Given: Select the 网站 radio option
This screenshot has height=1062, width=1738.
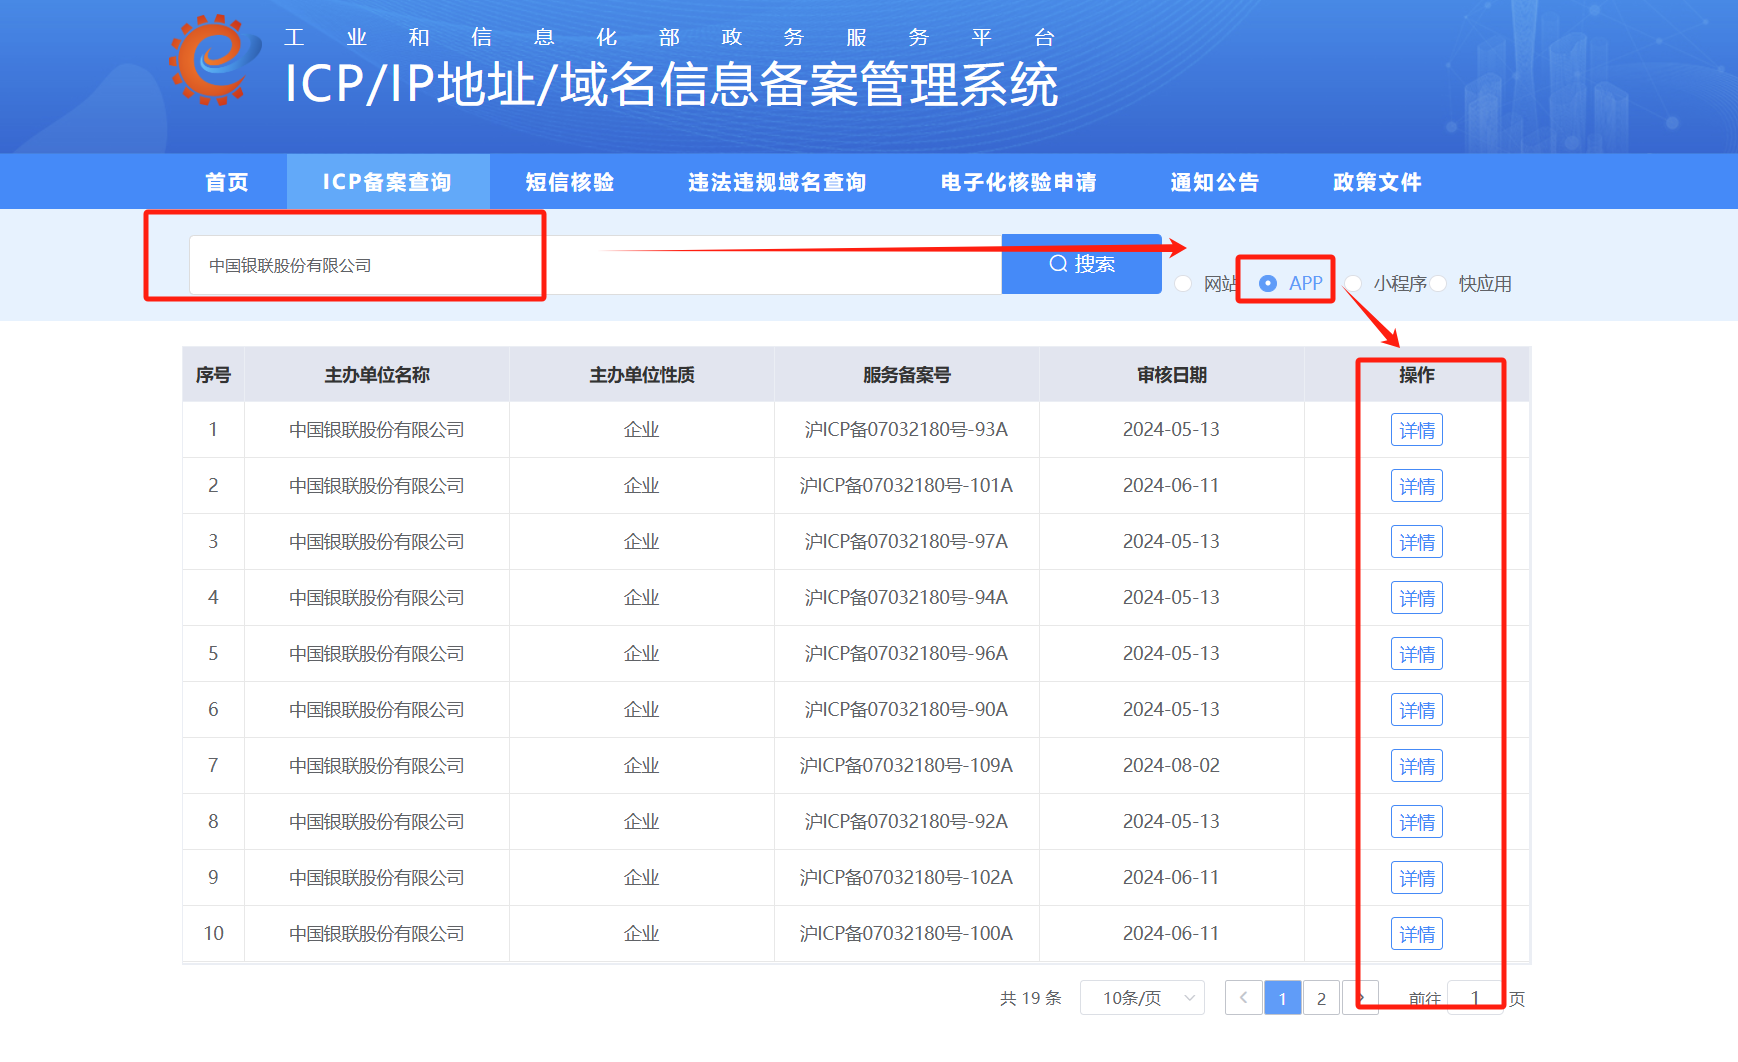Looking at the screenshot, I should (1183, 284).
